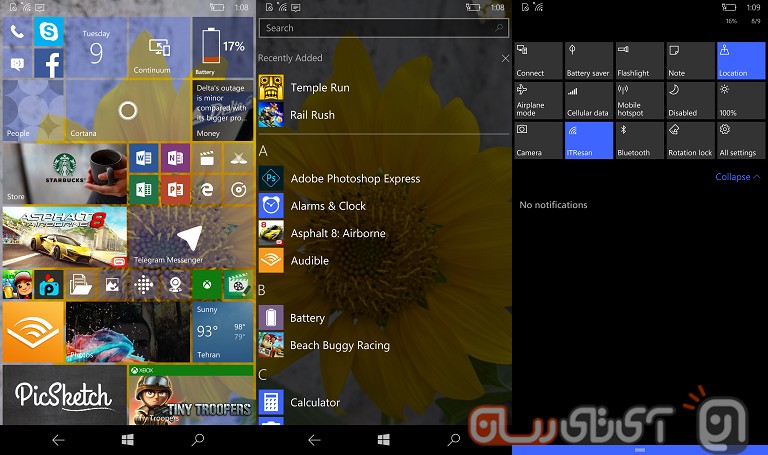Toggle the Location quick action
This screenshot has height=455, width=768.
pos(740,61)
